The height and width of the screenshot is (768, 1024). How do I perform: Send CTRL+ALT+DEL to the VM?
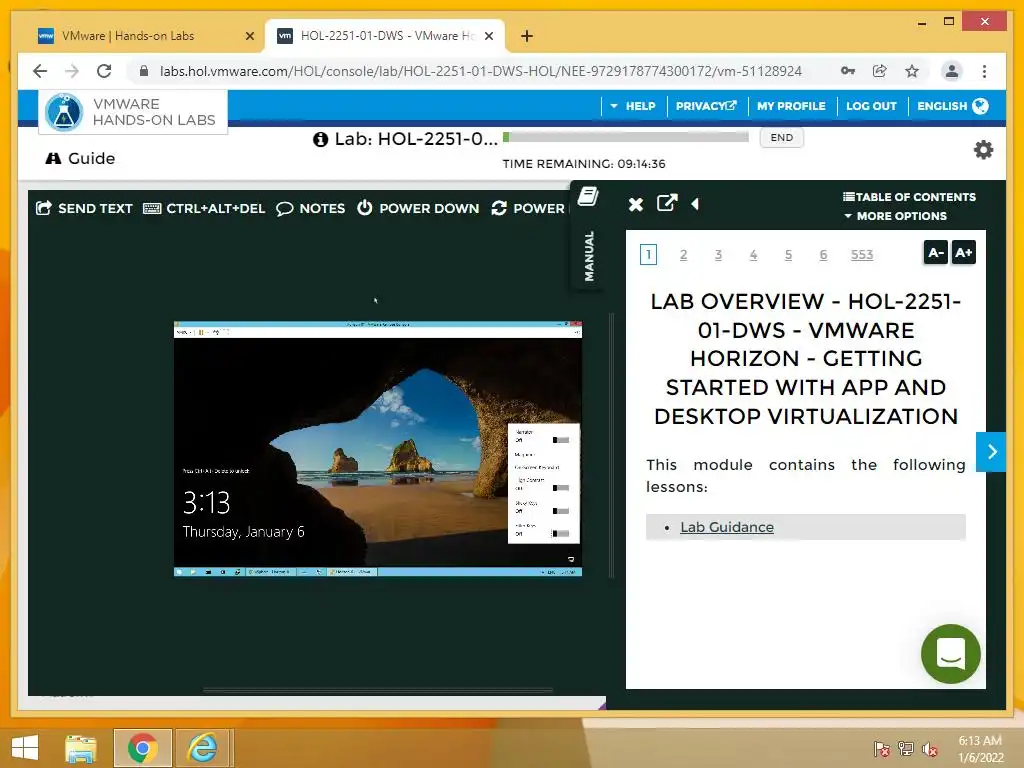pos(204,208)
